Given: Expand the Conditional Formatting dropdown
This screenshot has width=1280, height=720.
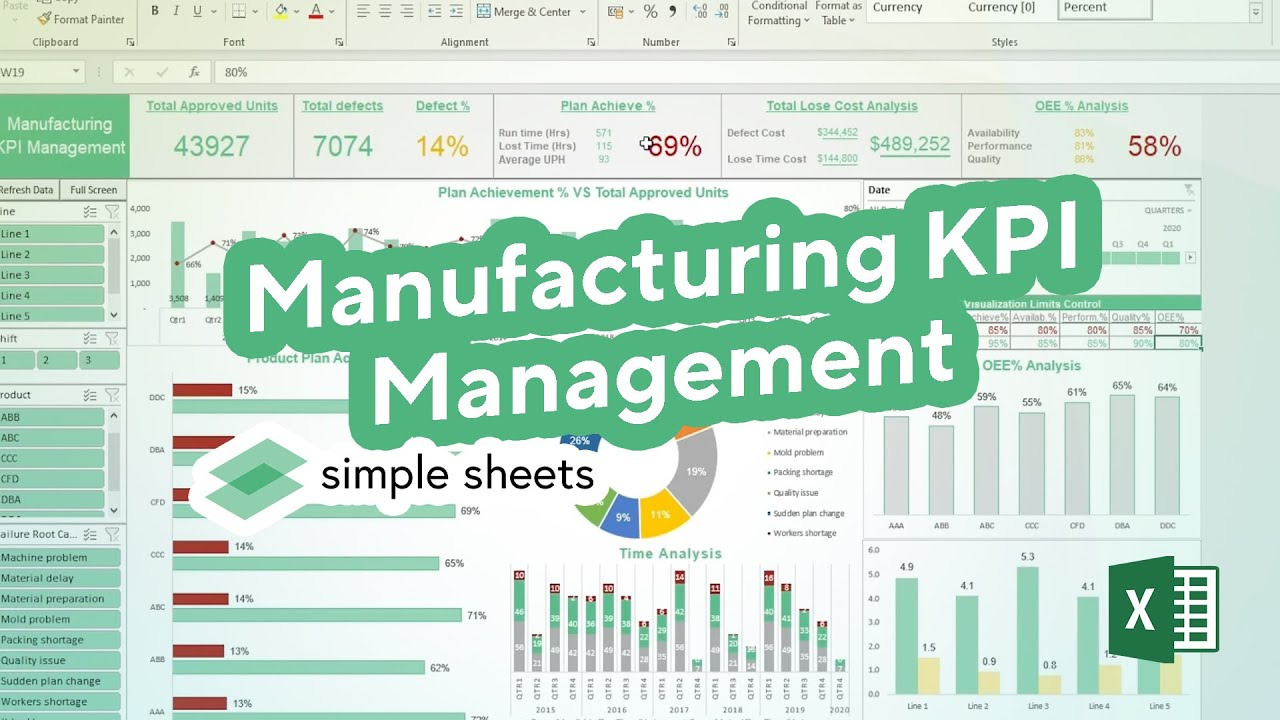Looking at the screenshot, I should (779, 14).
